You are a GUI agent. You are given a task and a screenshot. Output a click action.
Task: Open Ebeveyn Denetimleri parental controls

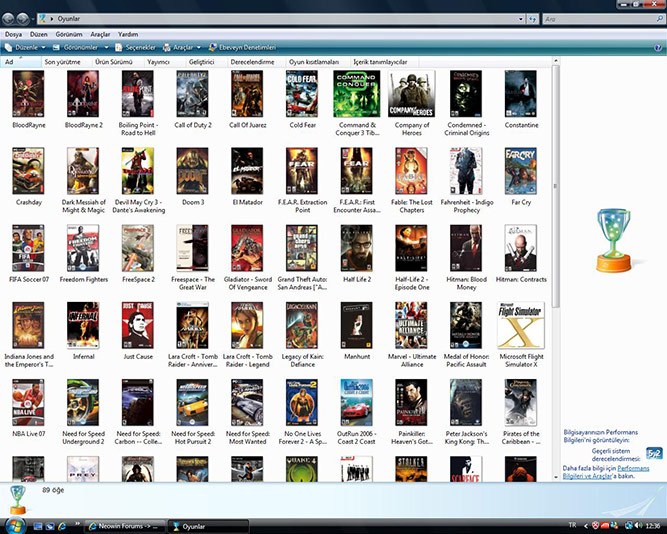(242, 48)
